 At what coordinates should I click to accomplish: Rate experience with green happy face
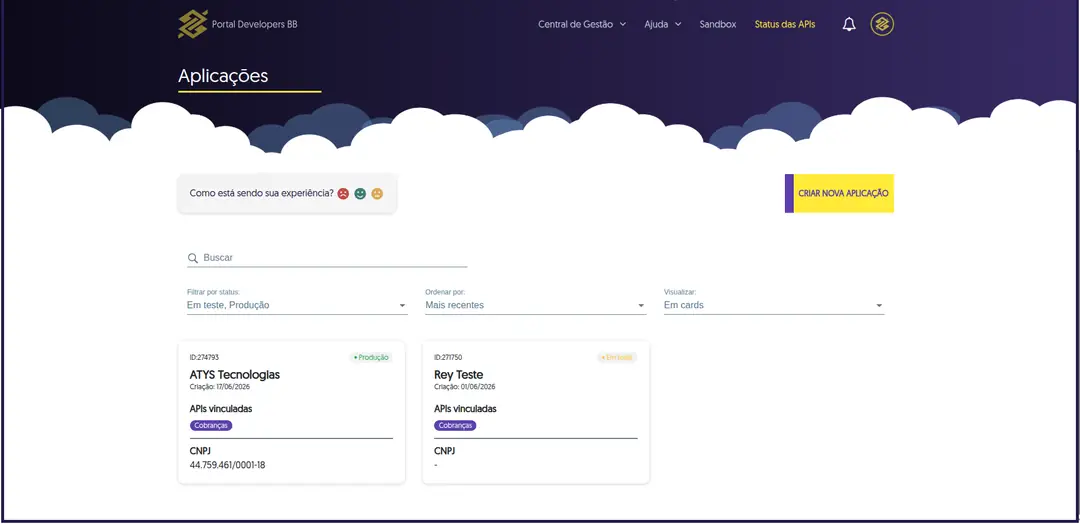360,194
